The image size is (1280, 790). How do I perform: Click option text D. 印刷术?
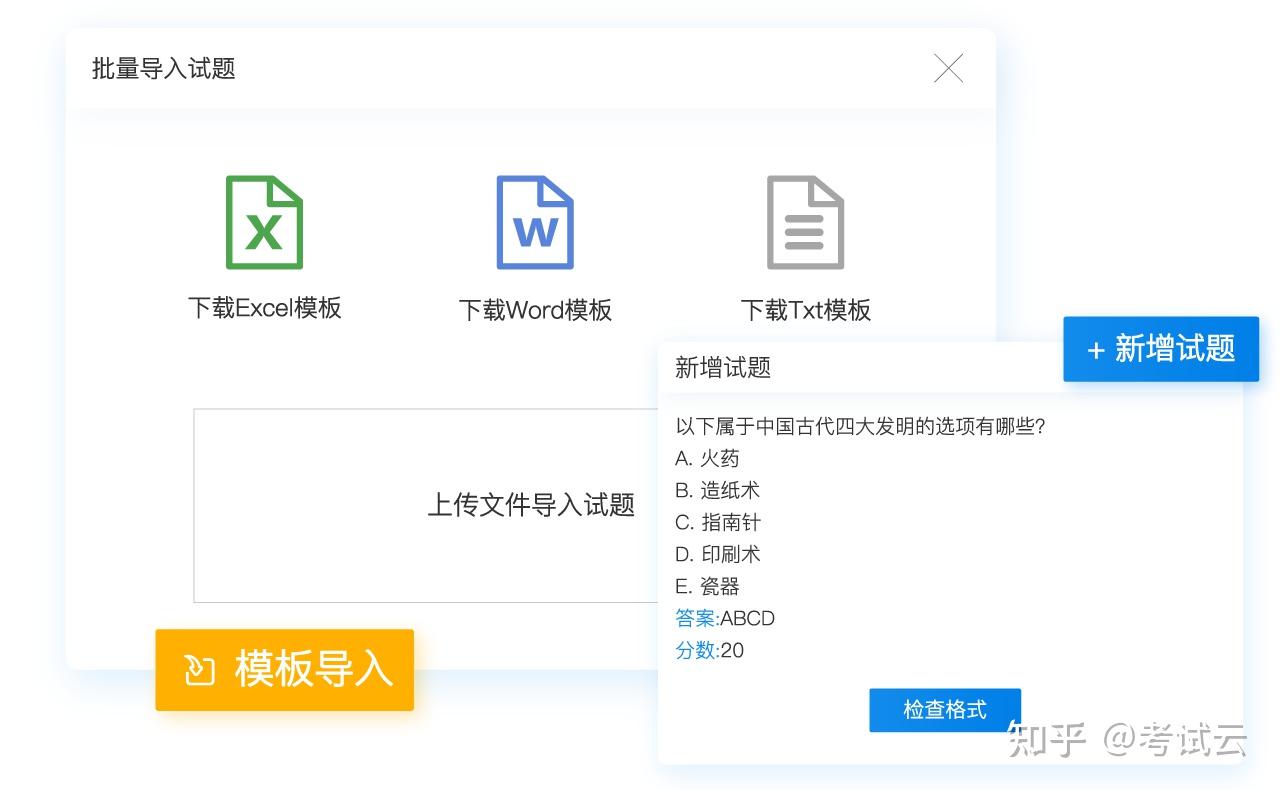(717, 554)
